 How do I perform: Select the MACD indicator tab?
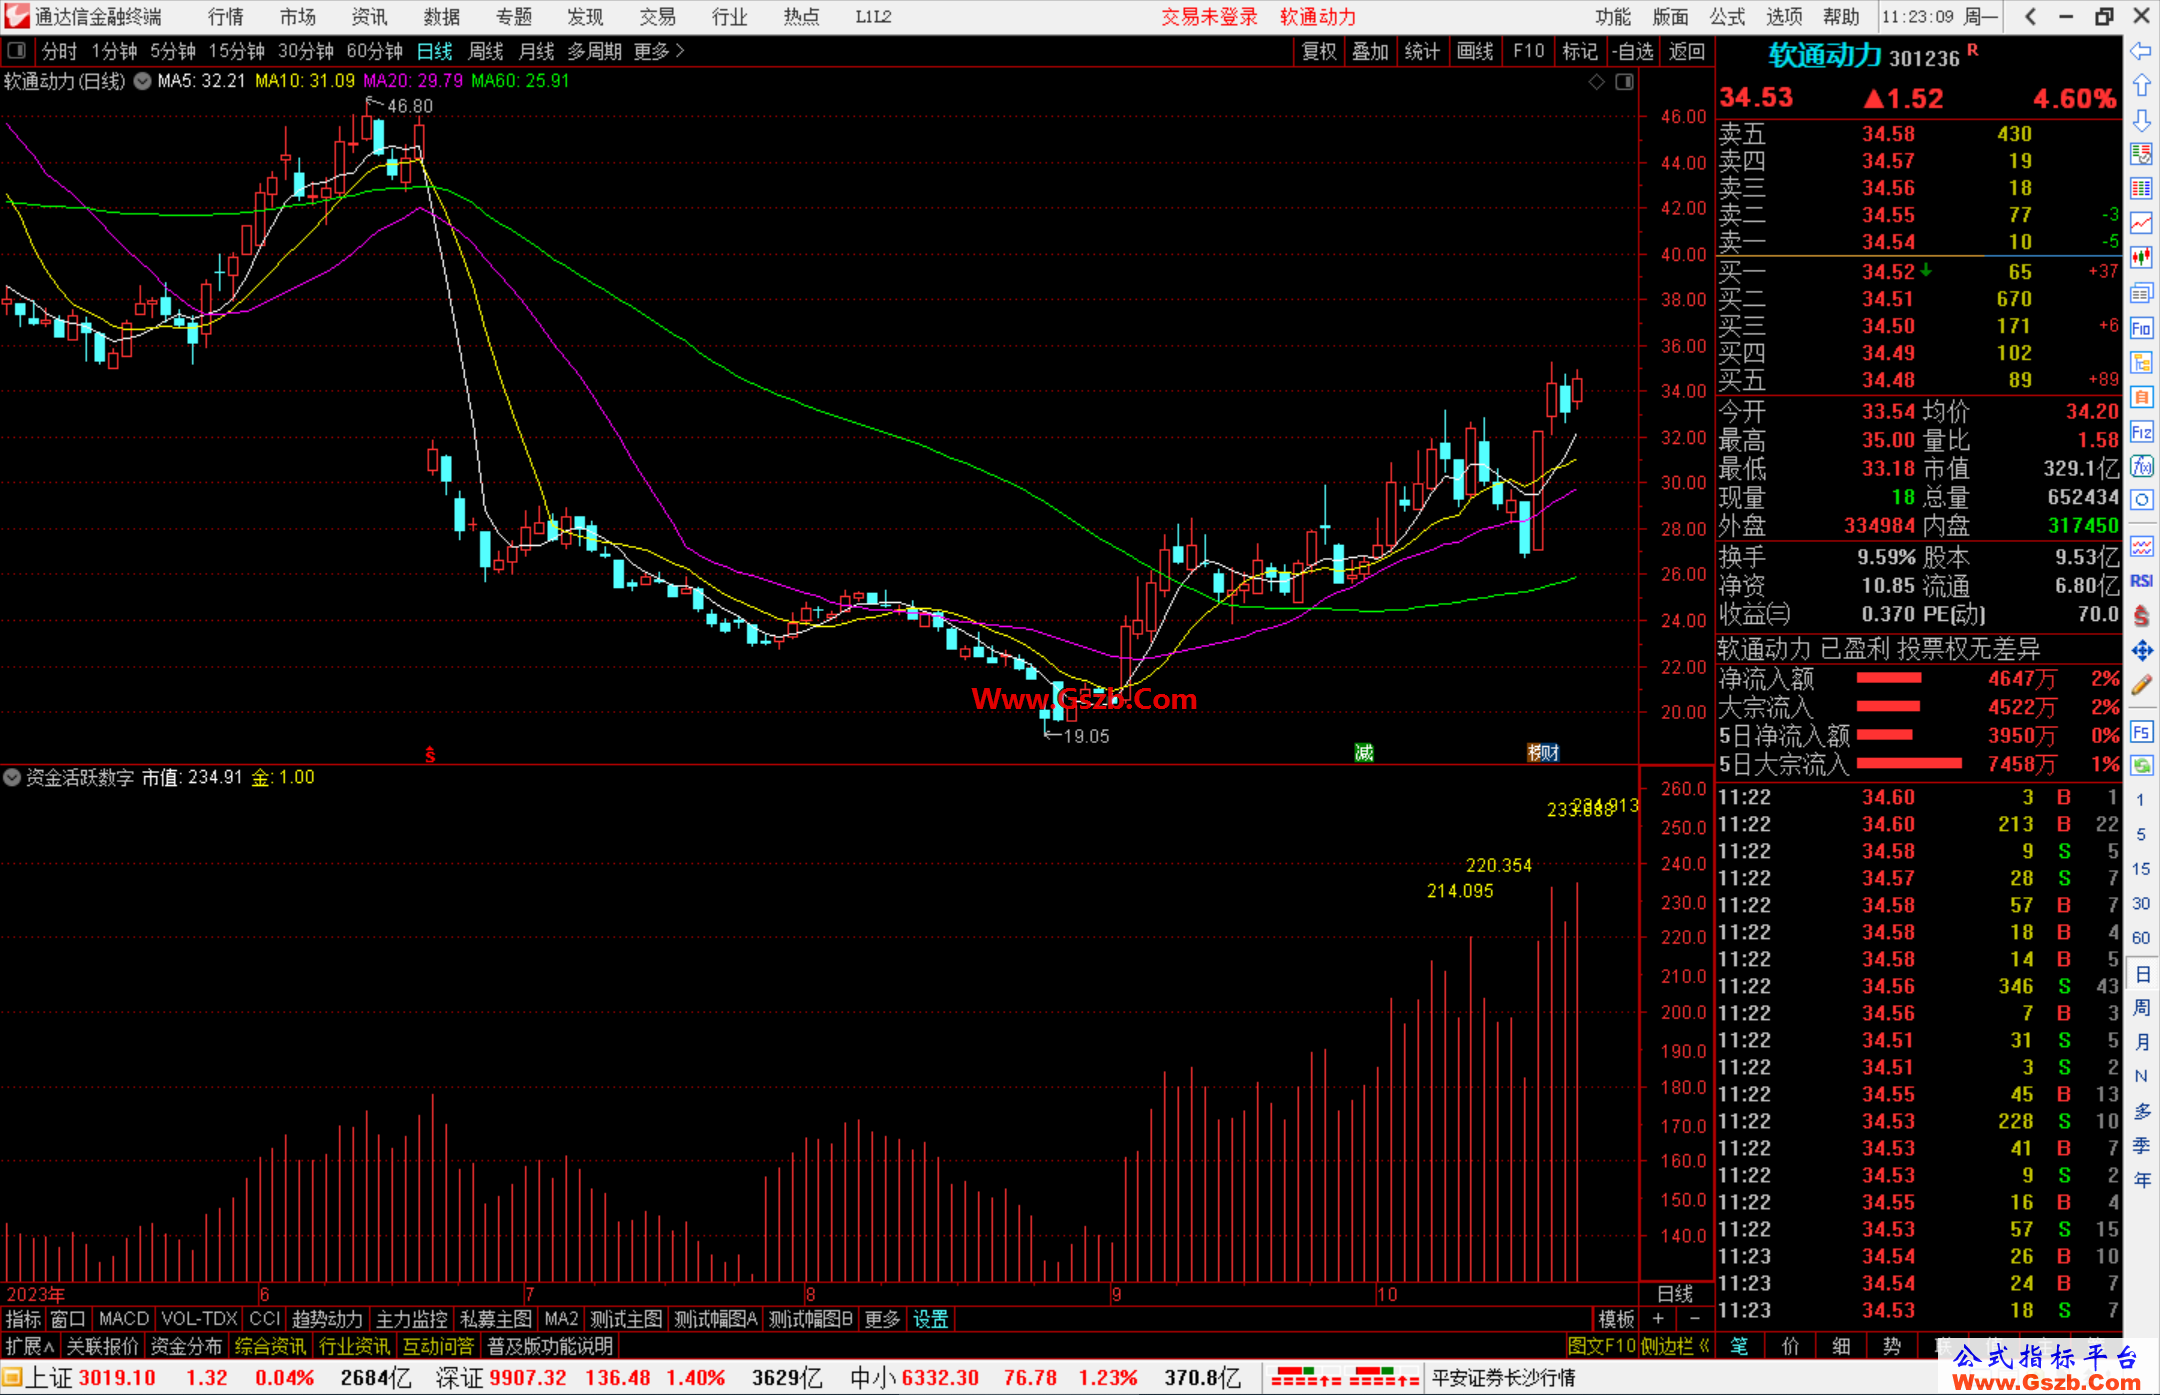[x=124, y=1319]
